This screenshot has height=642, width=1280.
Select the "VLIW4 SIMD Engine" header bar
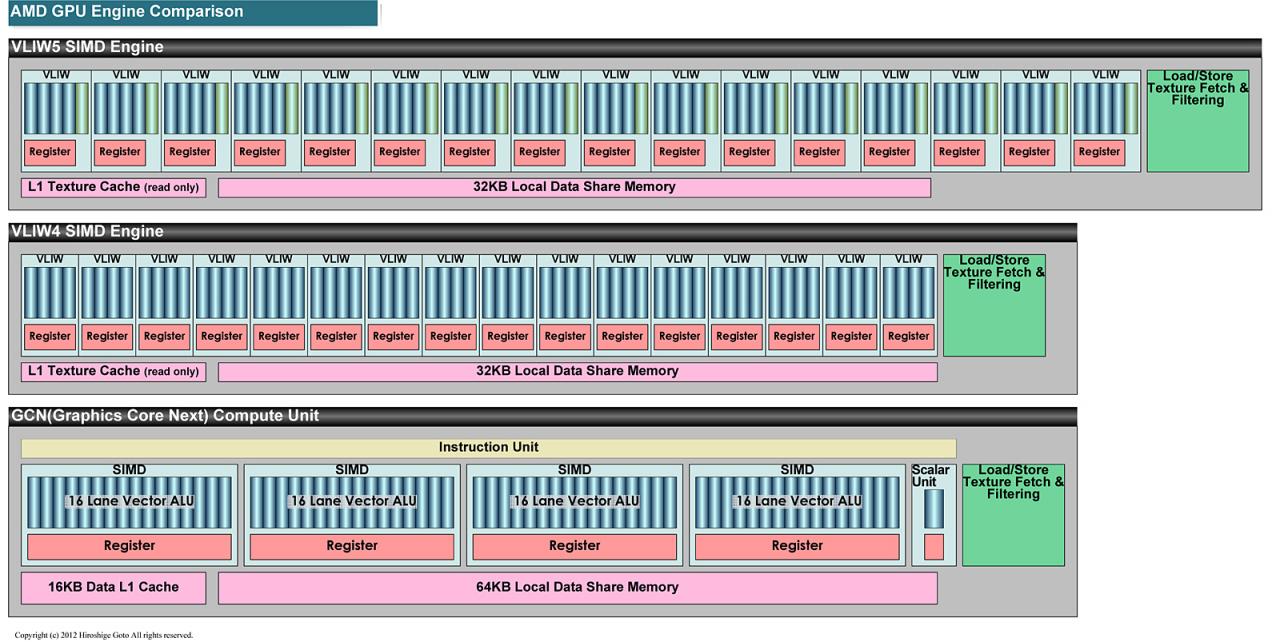pos(543,232)
